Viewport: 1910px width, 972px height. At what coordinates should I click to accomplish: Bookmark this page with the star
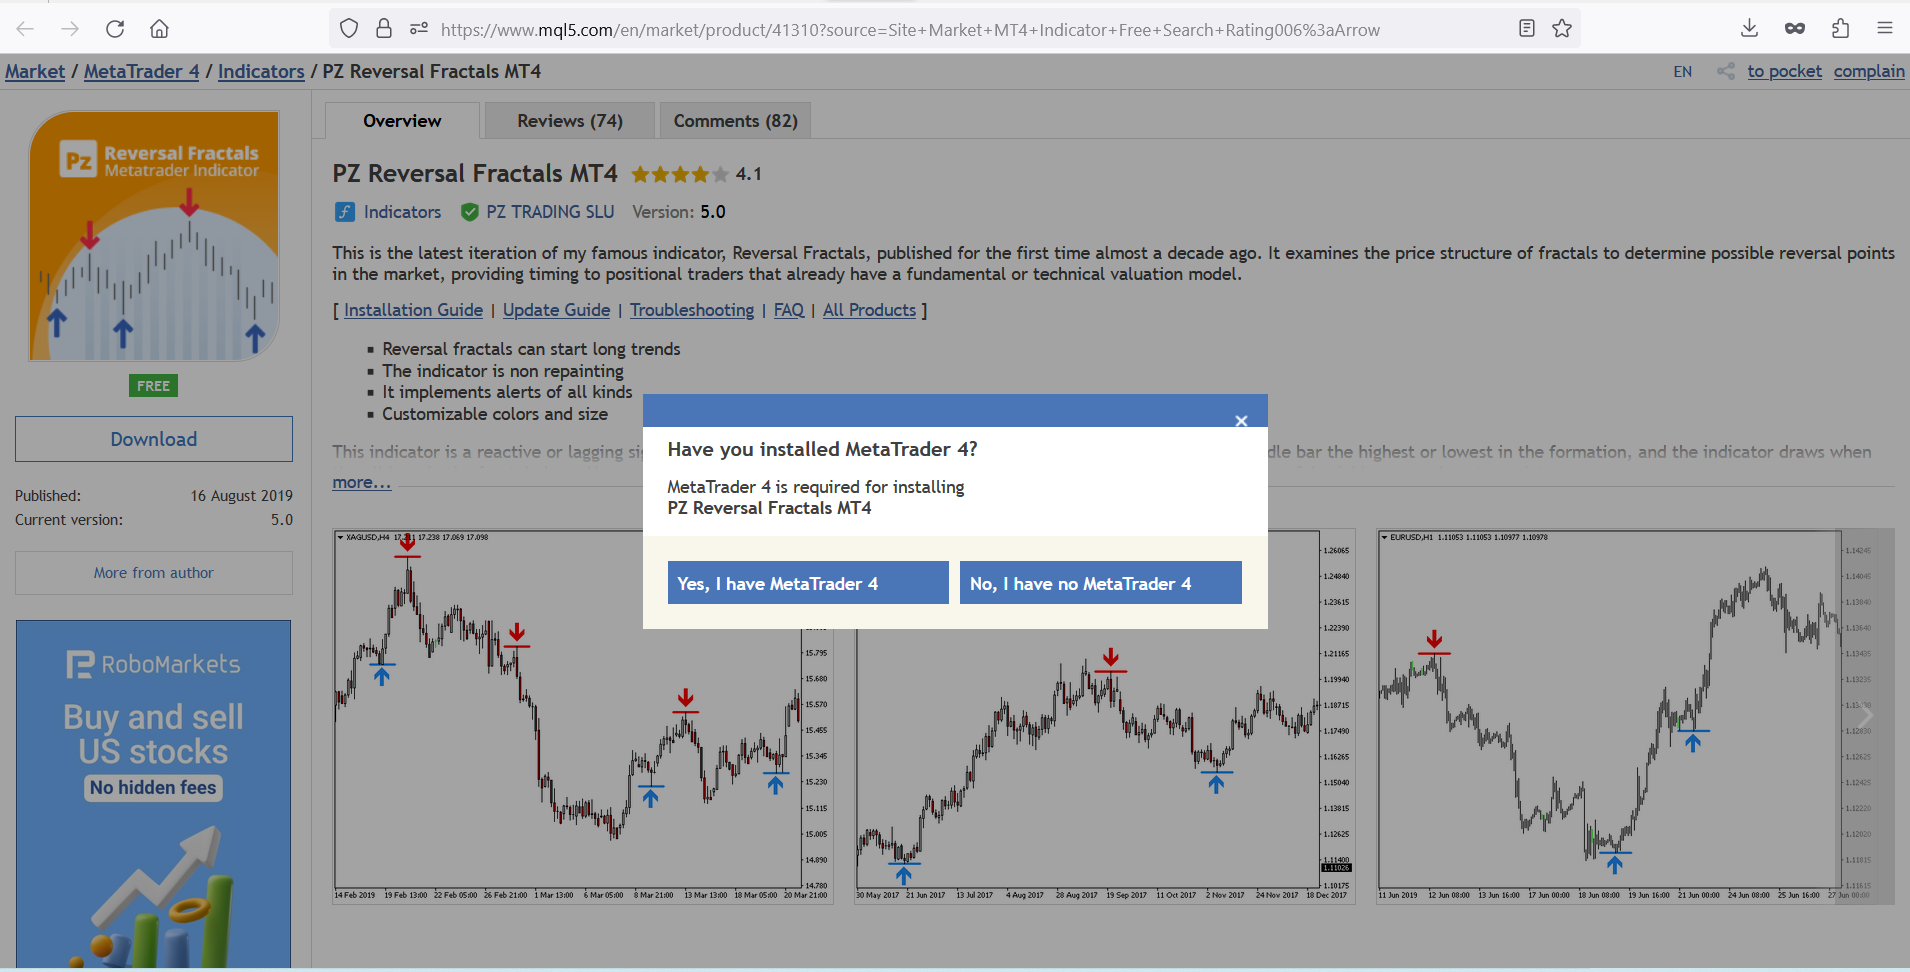tap(1562, 29)
